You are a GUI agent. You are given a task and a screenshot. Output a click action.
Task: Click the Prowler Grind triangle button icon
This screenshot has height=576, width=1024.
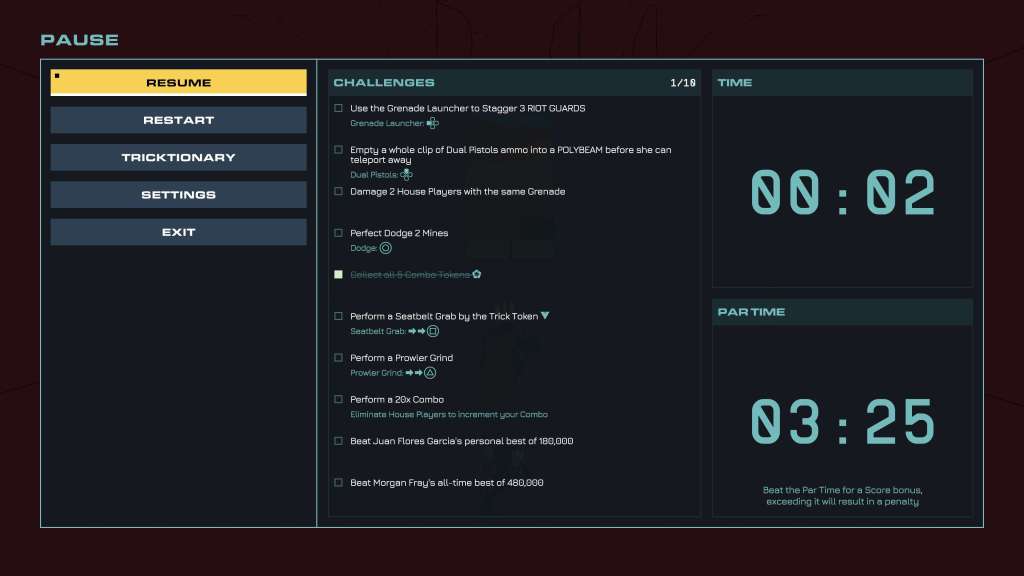click(430, 373)
